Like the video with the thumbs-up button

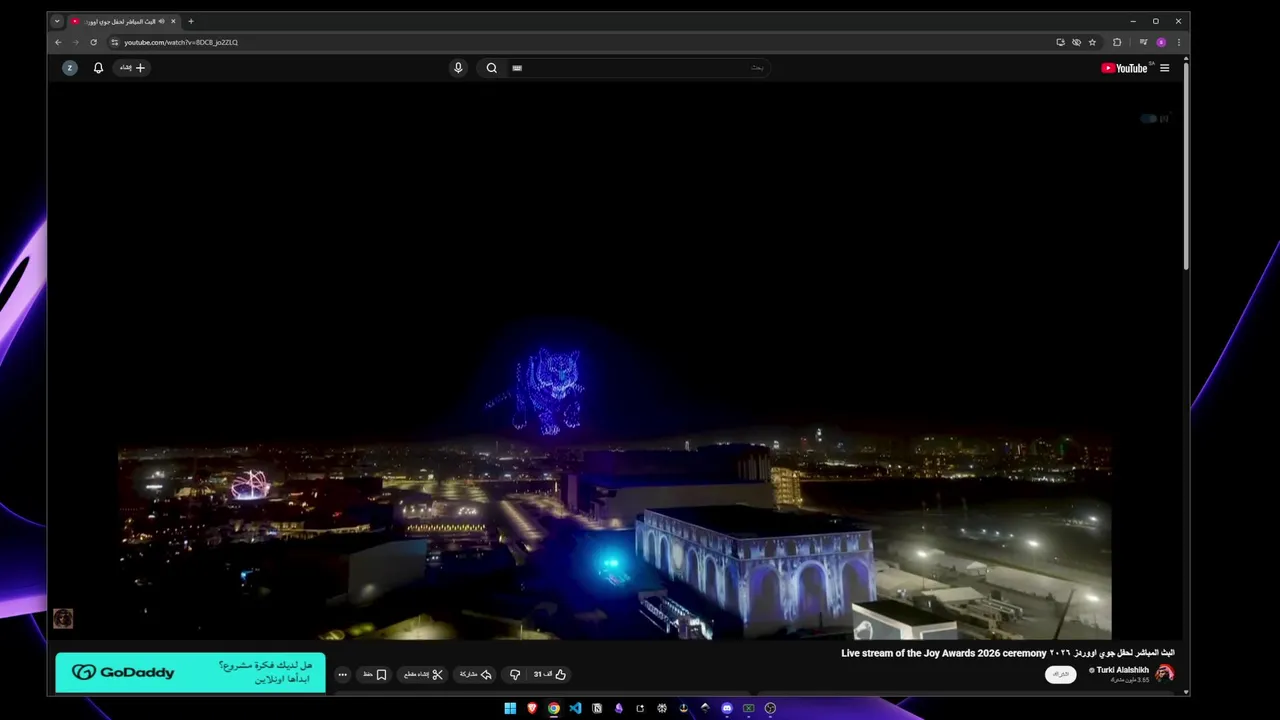pos(550,674)
